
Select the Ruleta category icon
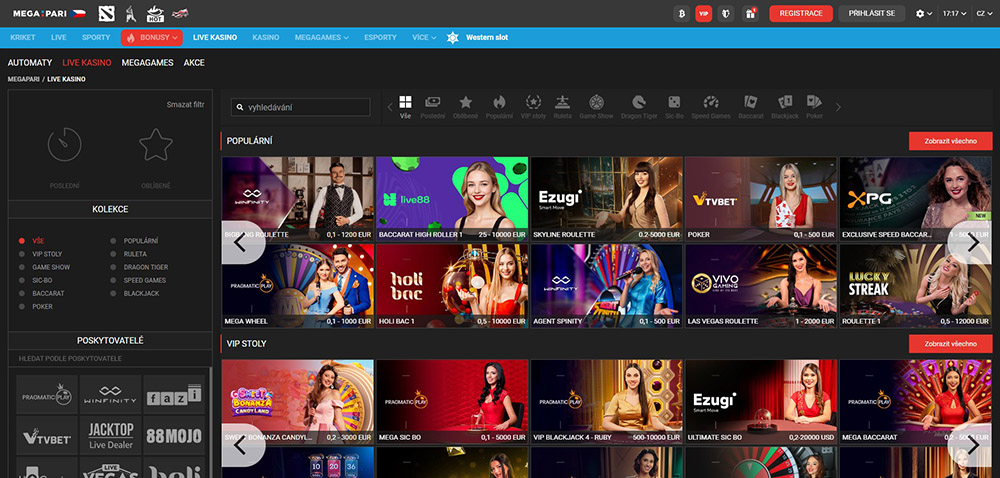(x=562, y=102)
